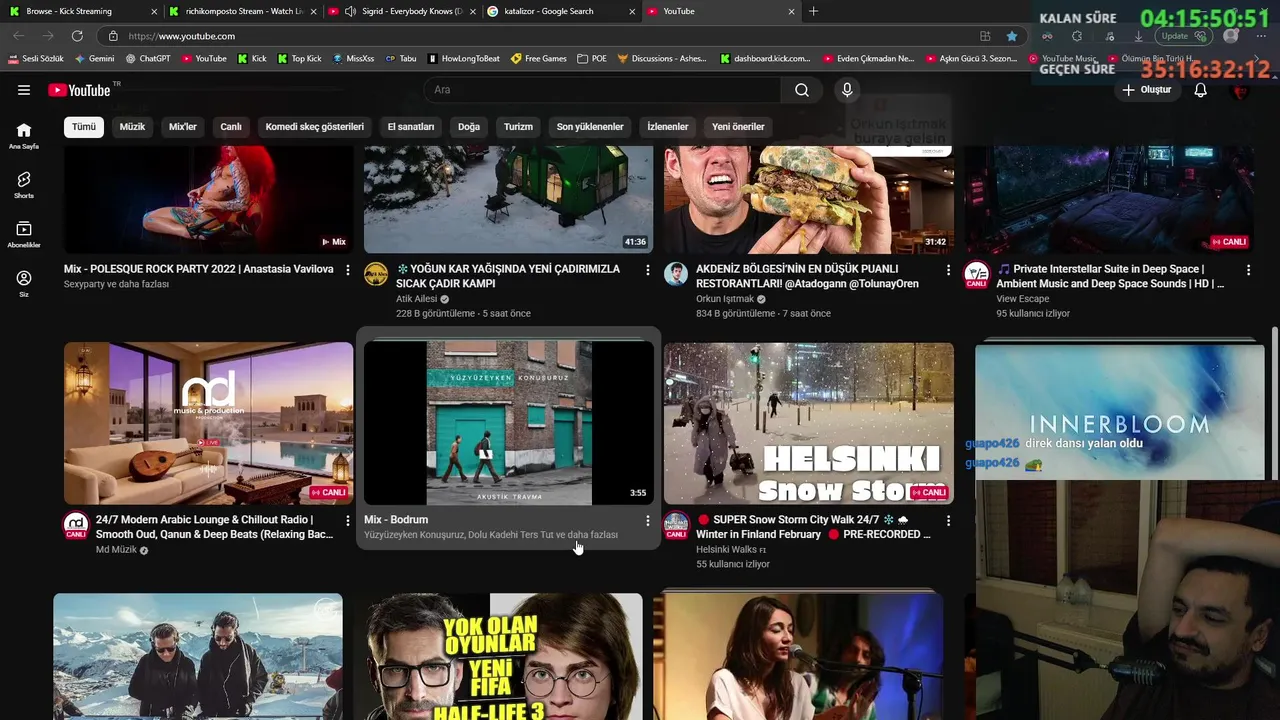Select the El sanatları chip
The image size is (1280, 720).
pos(411,127)
